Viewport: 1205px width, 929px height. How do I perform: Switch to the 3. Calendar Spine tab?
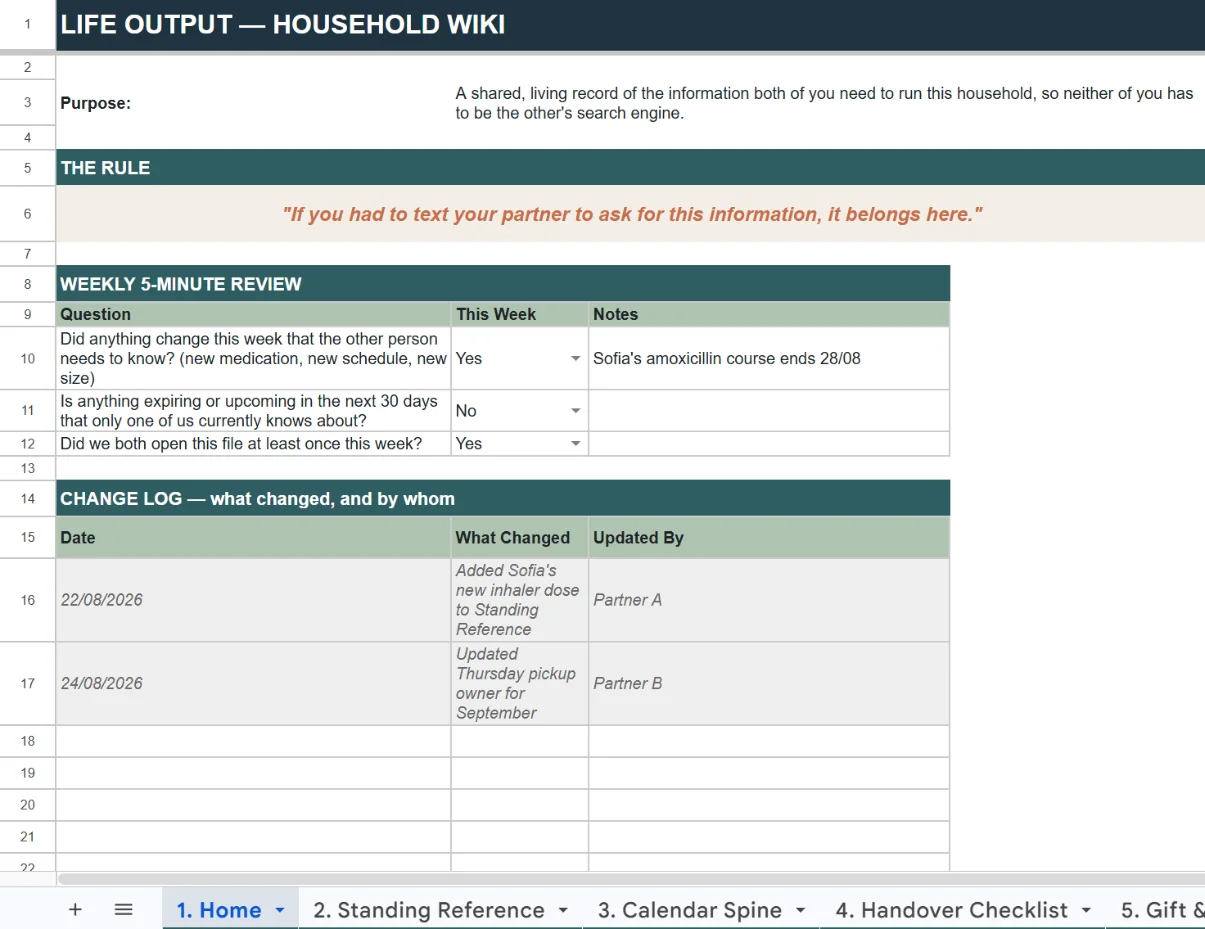[690, 910]
